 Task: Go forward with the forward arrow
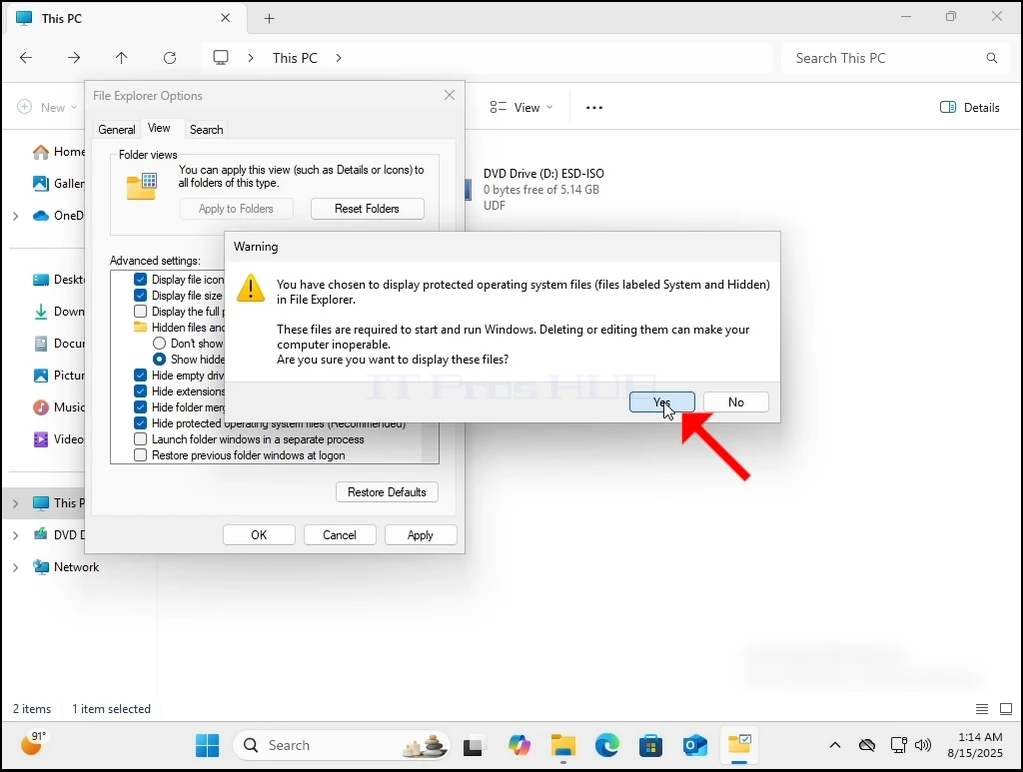tap(74, 57)
